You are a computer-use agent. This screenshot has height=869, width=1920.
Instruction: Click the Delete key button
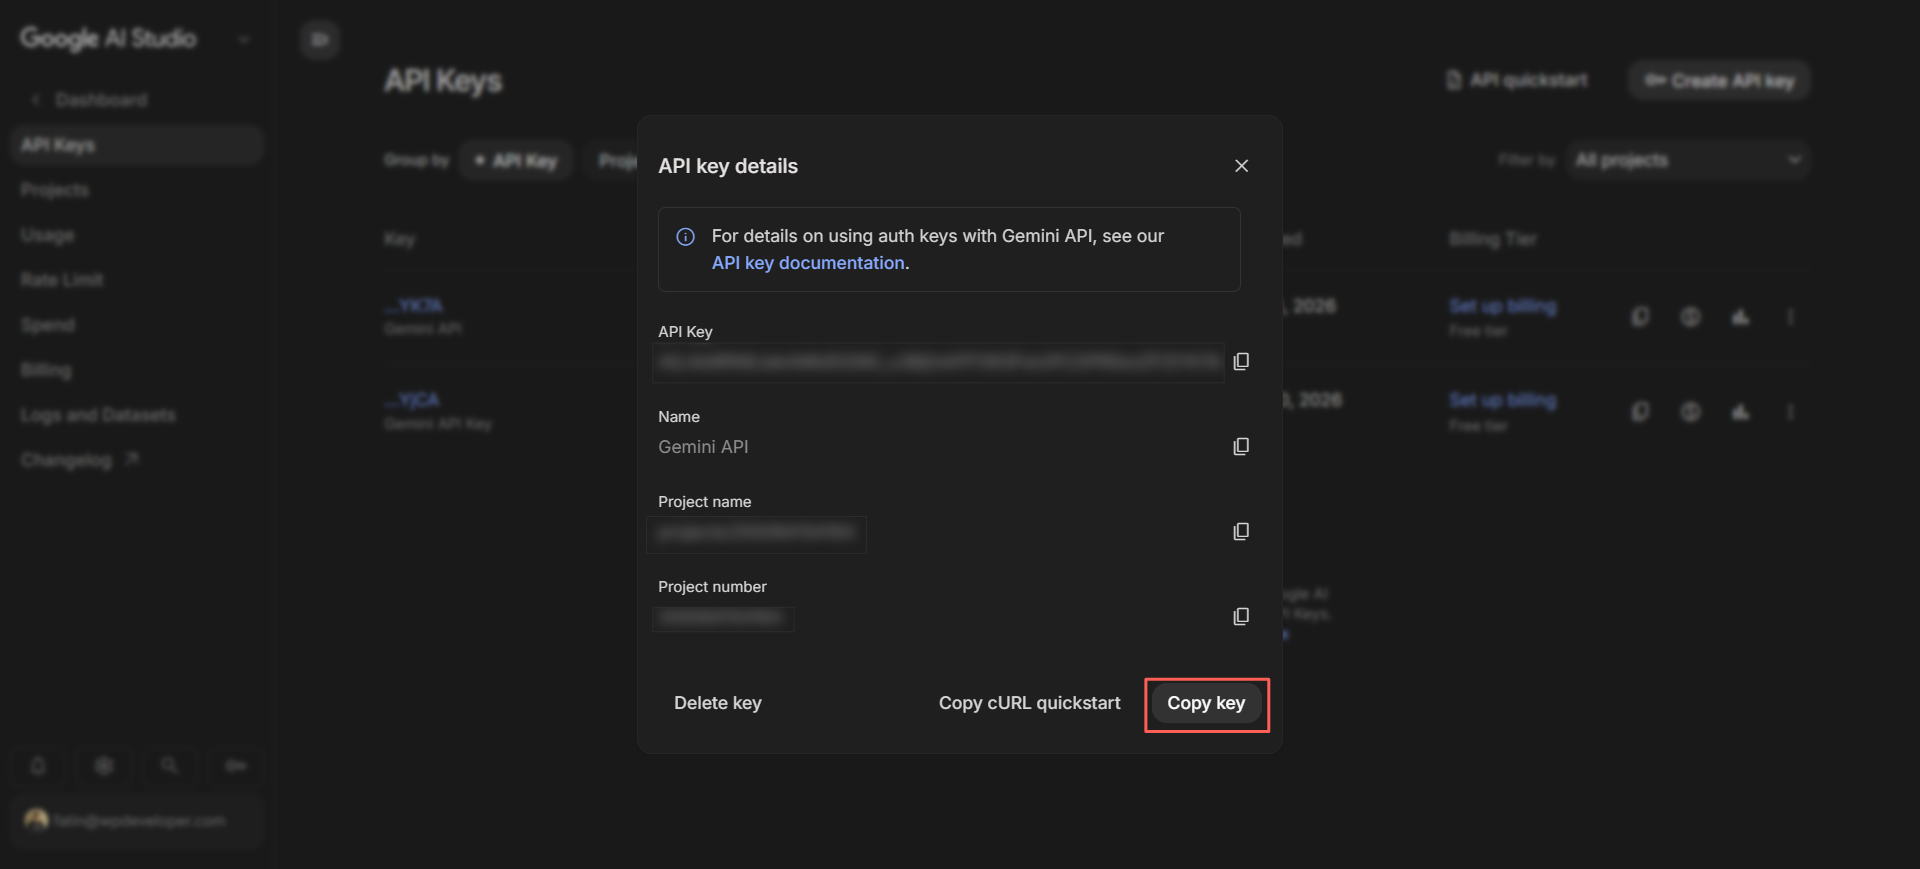coord(718,703)
